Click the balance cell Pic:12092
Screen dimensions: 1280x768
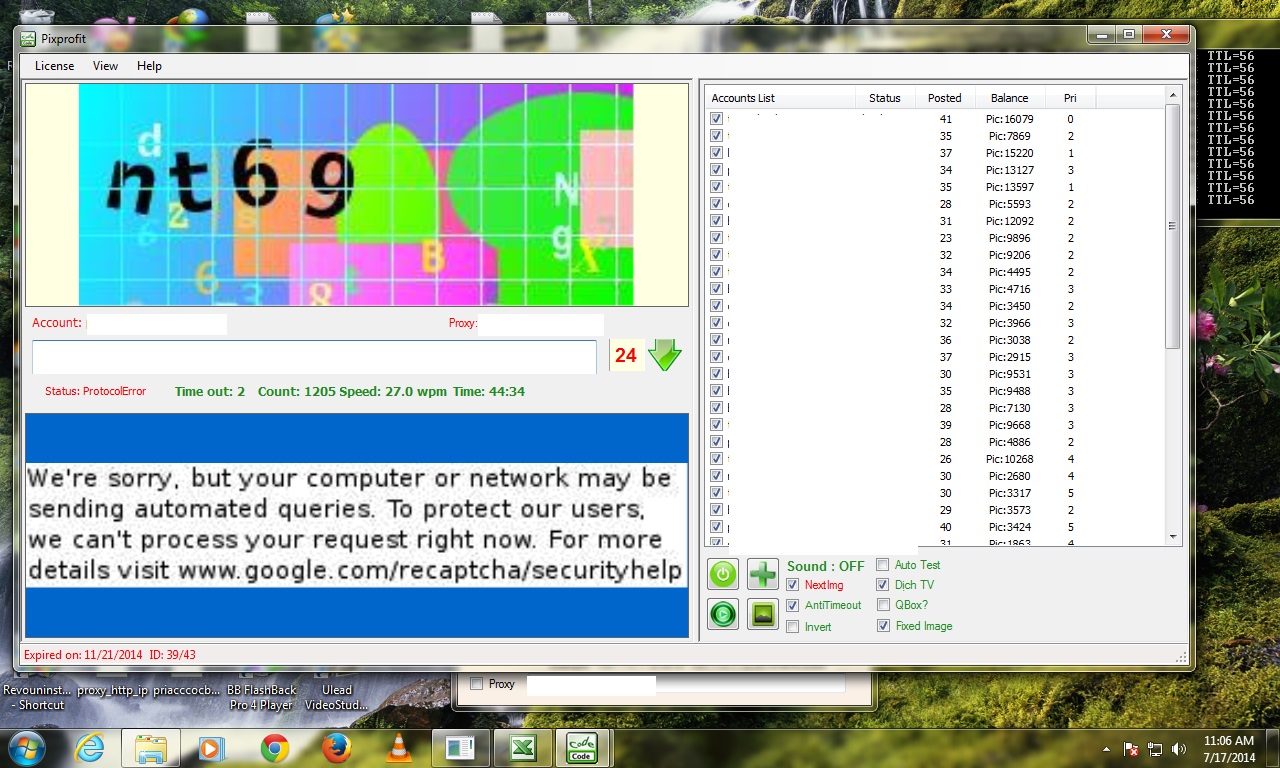click(1009, 221)
